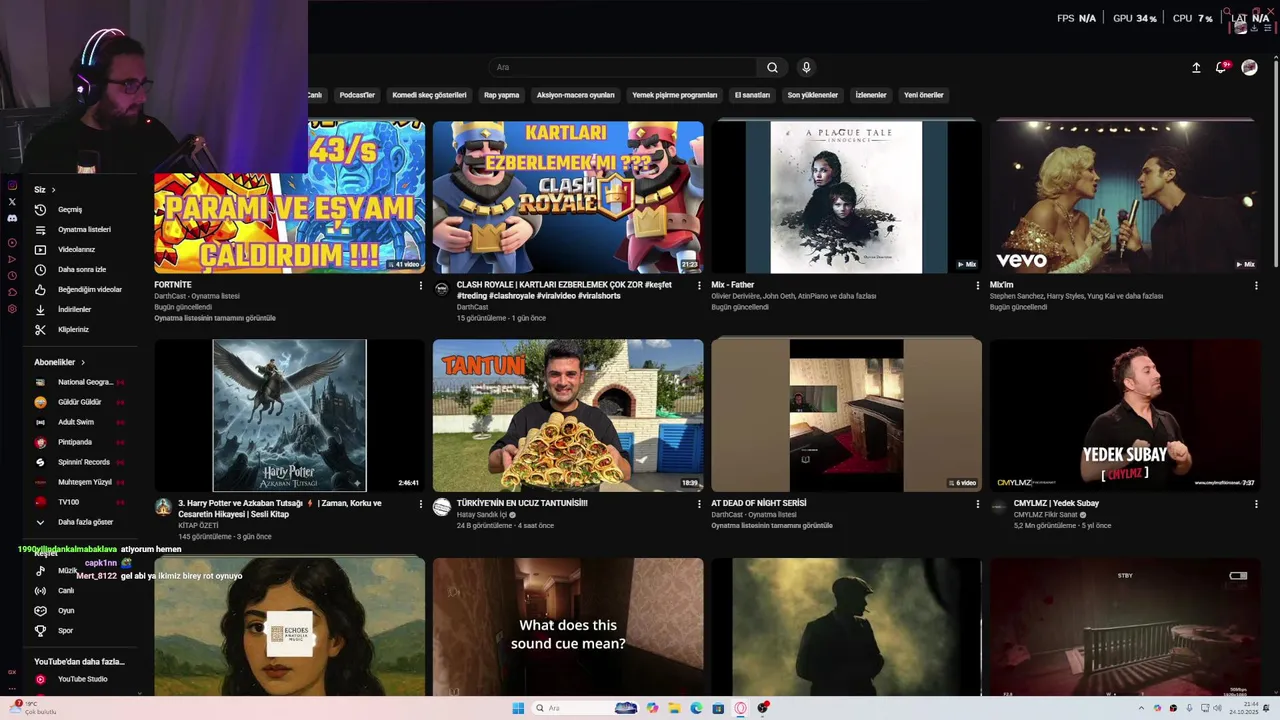The image size is (1280, 720).
Task: Open options menu for FORTNITE playlist
Action: pos(420,285)
